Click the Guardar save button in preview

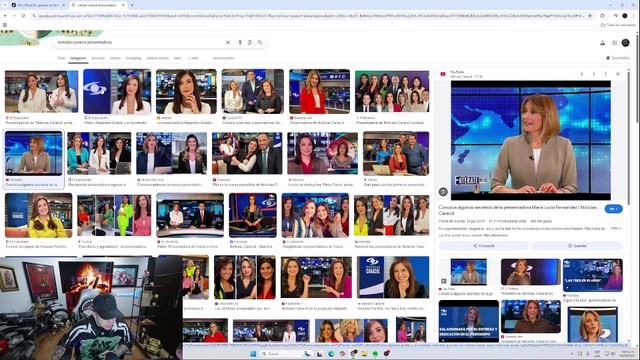577,246
